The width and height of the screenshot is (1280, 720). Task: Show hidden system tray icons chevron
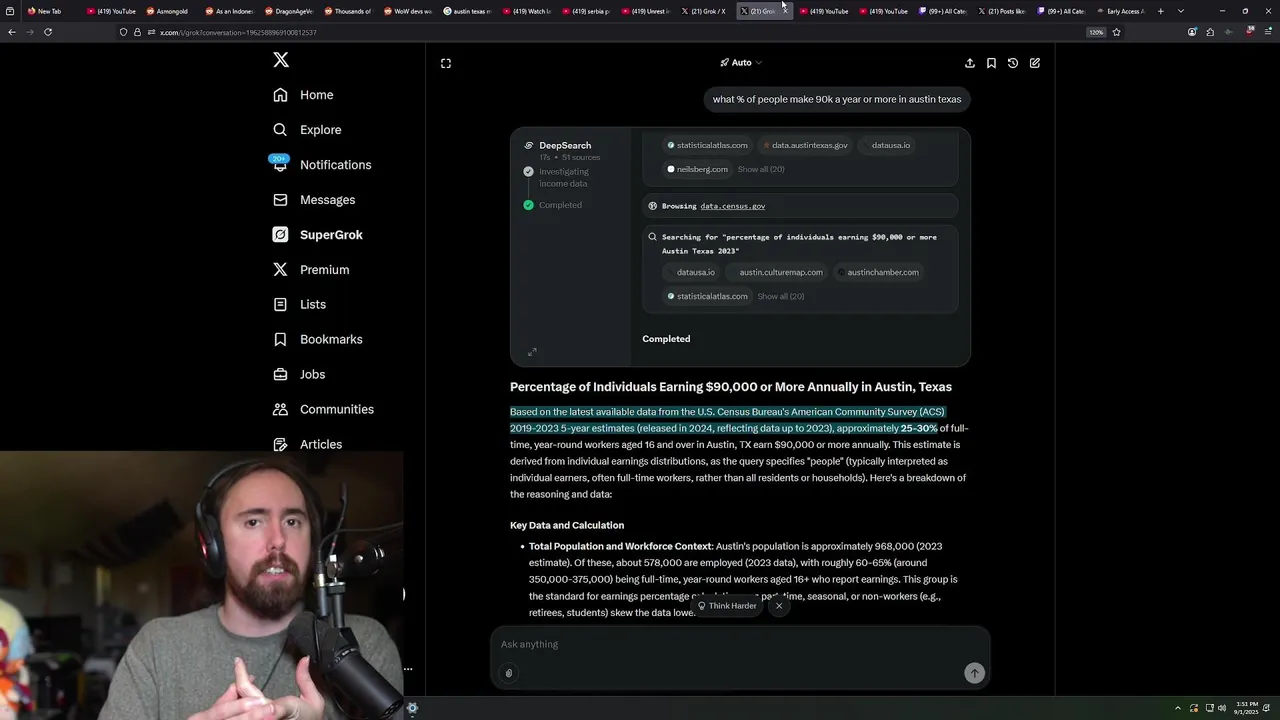pos(1177,708)
